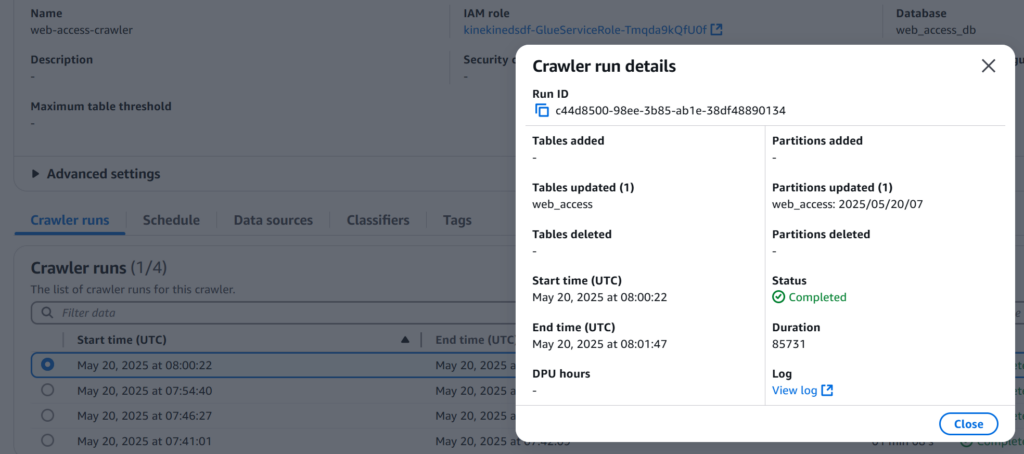Click End time (UTC) column header
Screen dimensions: 1024x454
click(475, 340)
